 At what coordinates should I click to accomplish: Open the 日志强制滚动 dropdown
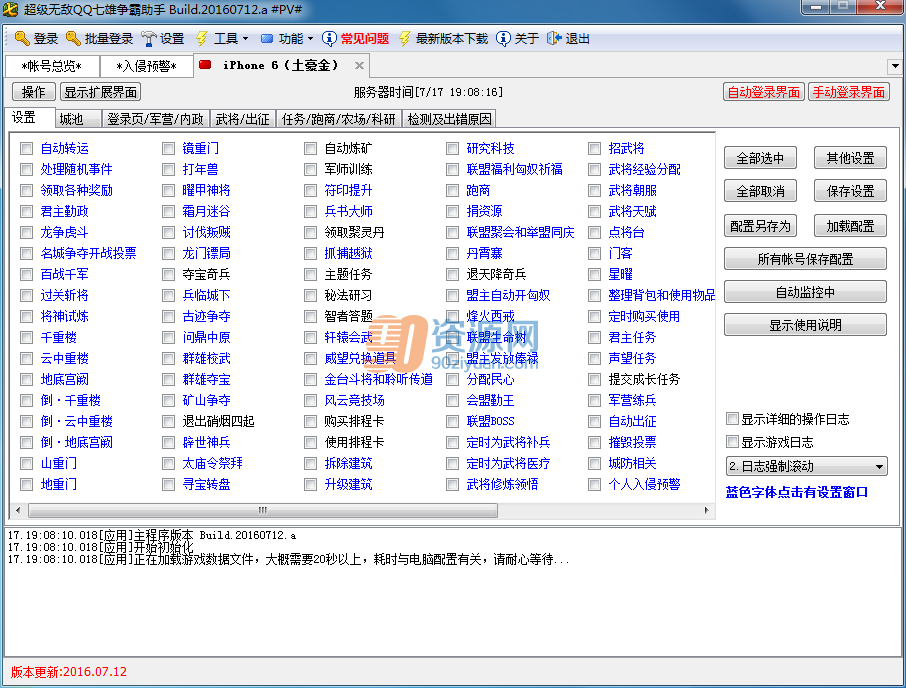coord(807,466)
